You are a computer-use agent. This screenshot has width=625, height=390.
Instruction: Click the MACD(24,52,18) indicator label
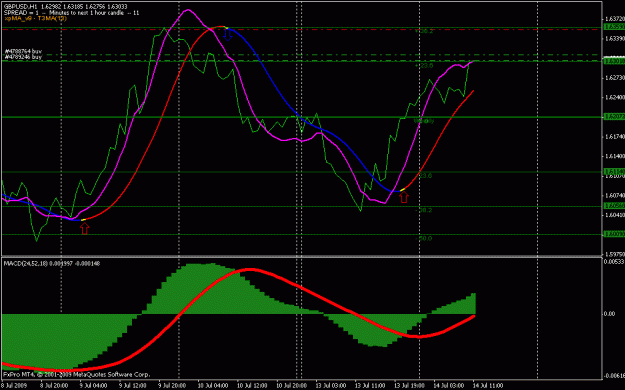coord(52,264)
